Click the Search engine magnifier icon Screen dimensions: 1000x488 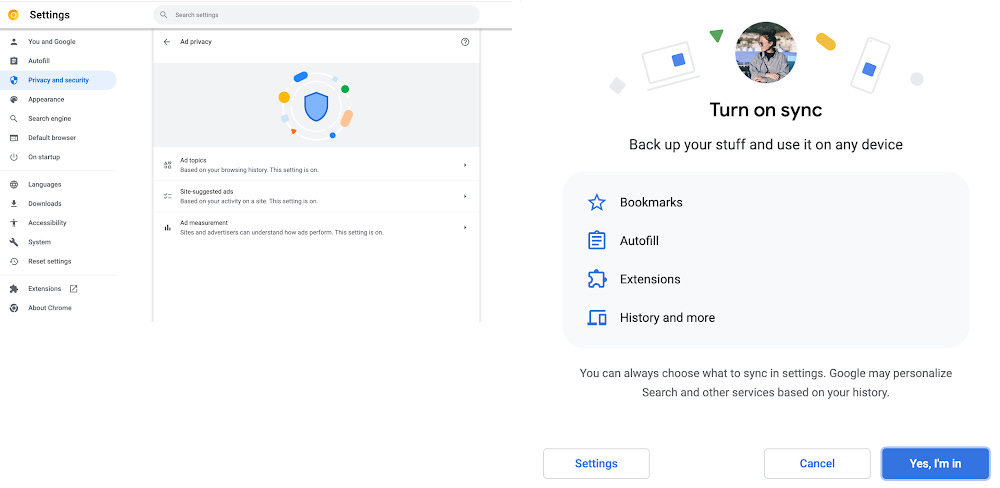[x=14, y=118]
